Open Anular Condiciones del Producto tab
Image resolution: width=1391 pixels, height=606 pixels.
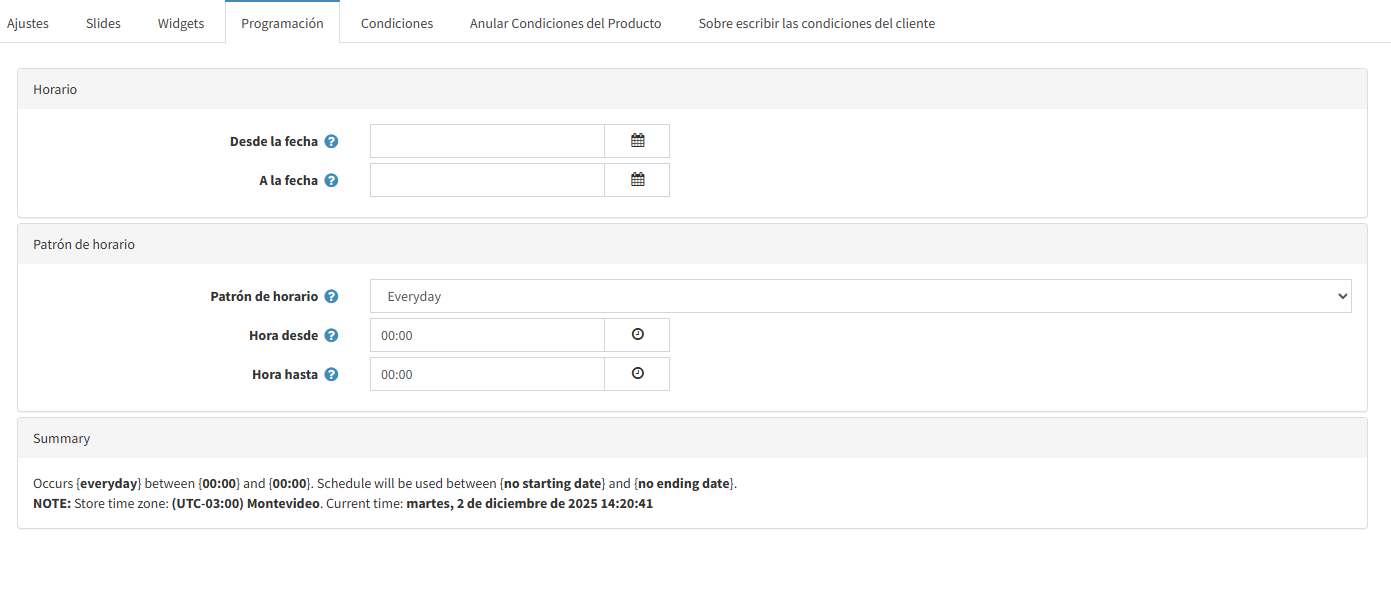565,23
